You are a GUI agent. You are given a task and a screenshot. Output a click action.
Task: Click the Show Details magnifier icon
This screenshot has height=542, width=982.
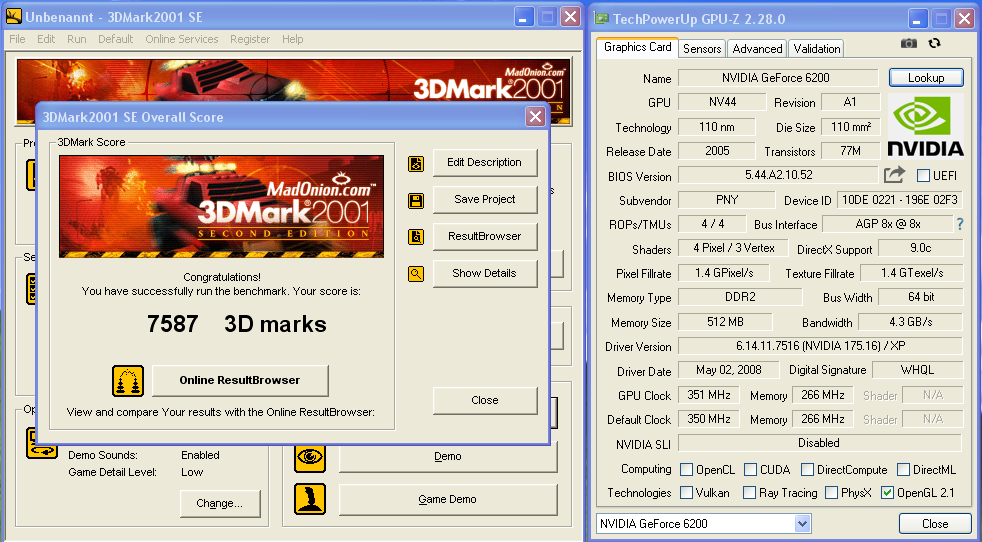coord(416,274)
